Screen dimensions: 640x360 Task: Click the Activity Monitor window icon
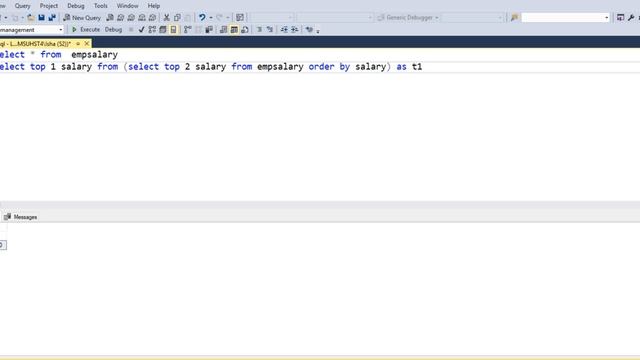pyautogui.click(x=620, y=18)
